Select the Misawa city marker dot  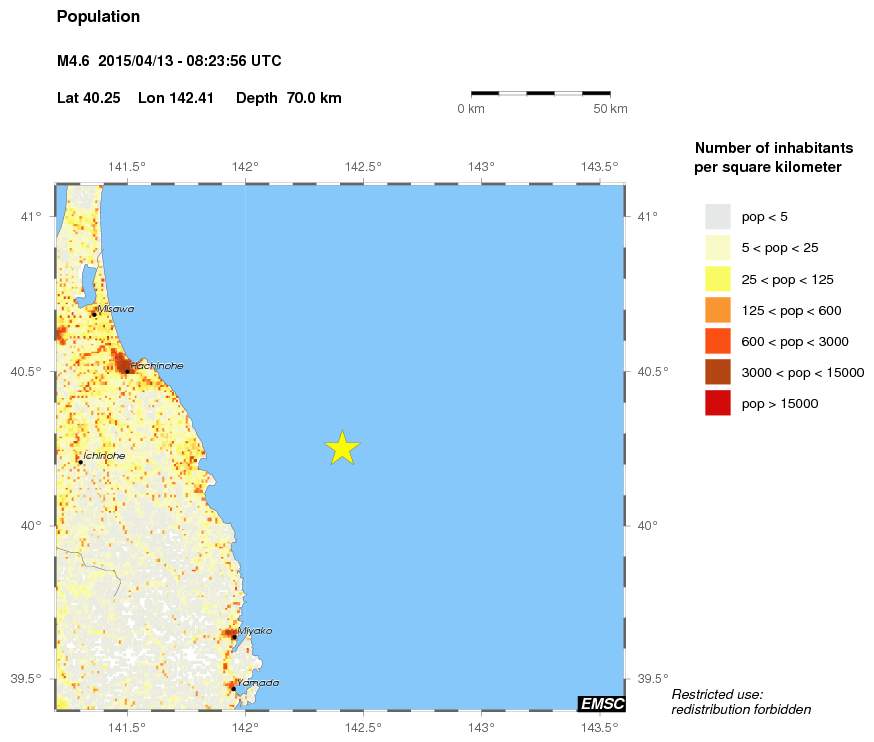pos(94,314)
